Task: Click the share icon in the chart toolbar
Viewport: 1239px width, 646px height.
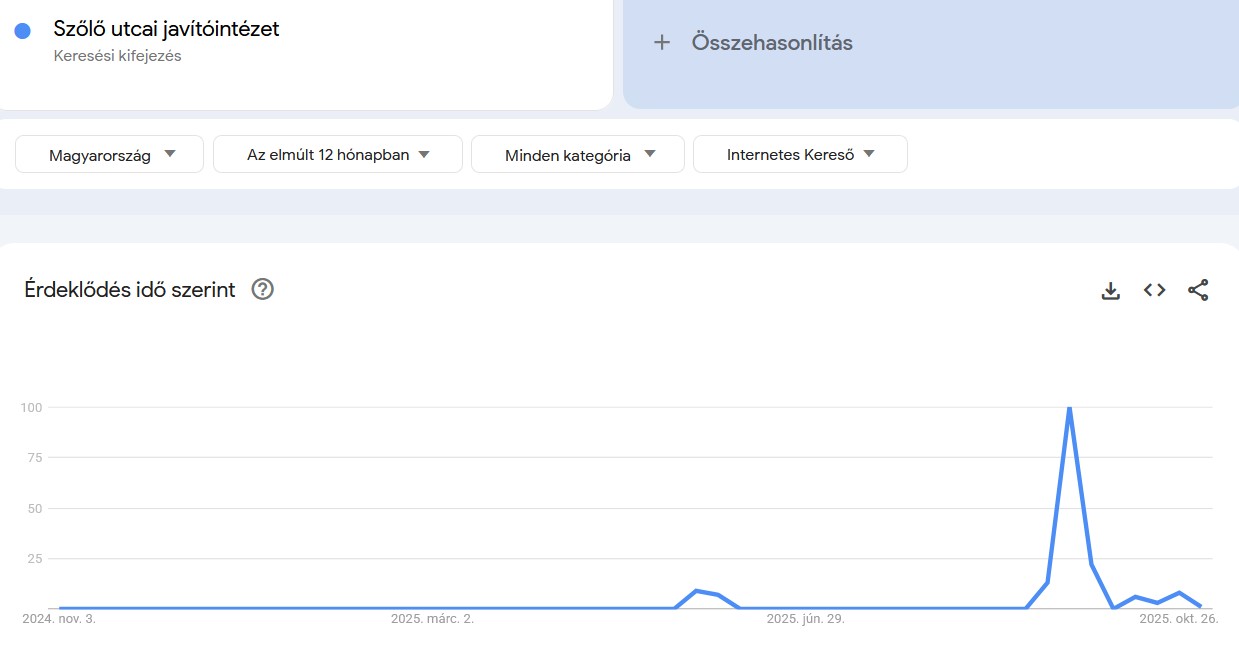Action: pos(1199,290)
